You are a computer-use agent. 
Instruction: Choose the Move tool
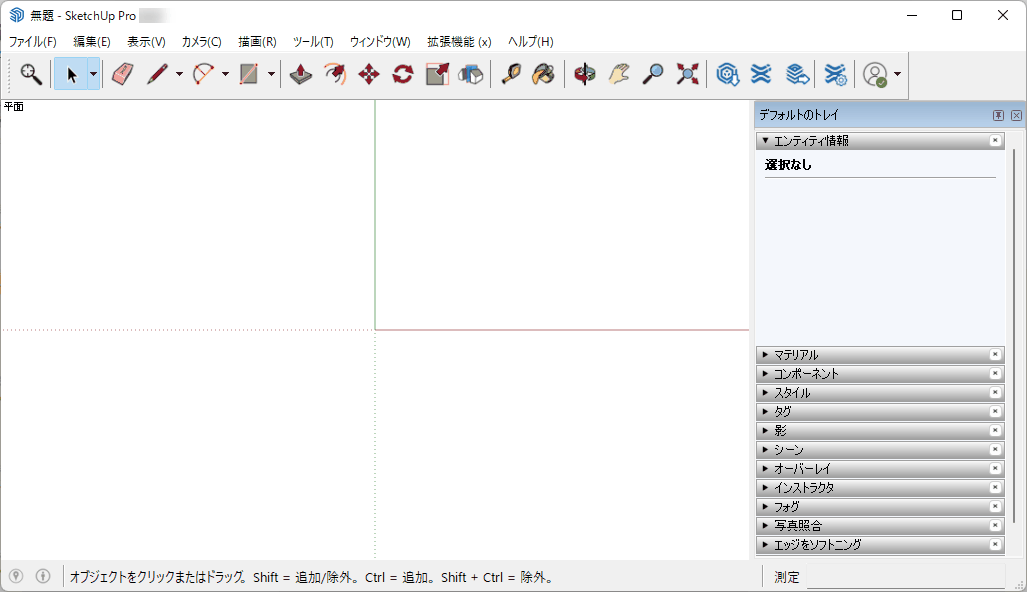[369, 74]
